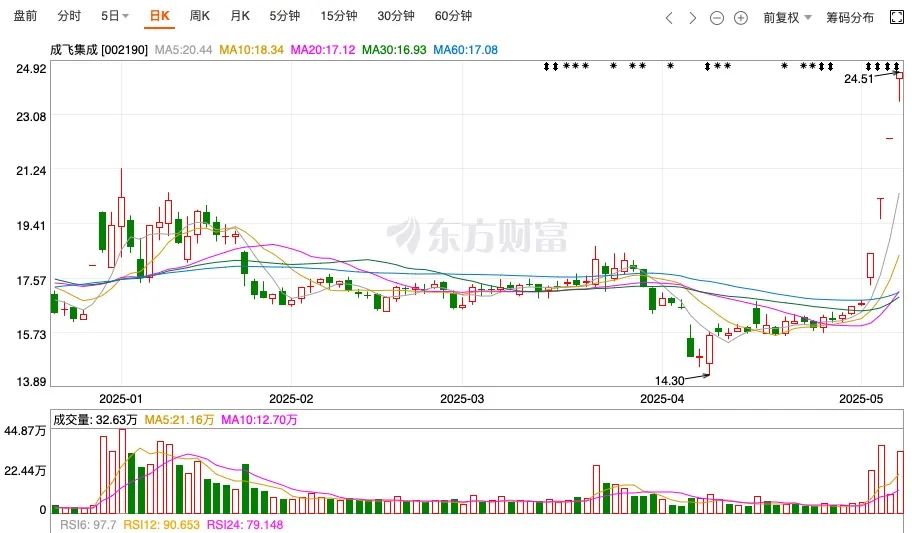Open the 5日 period dropdown
The image size is (912, 533).
[115, 17]
